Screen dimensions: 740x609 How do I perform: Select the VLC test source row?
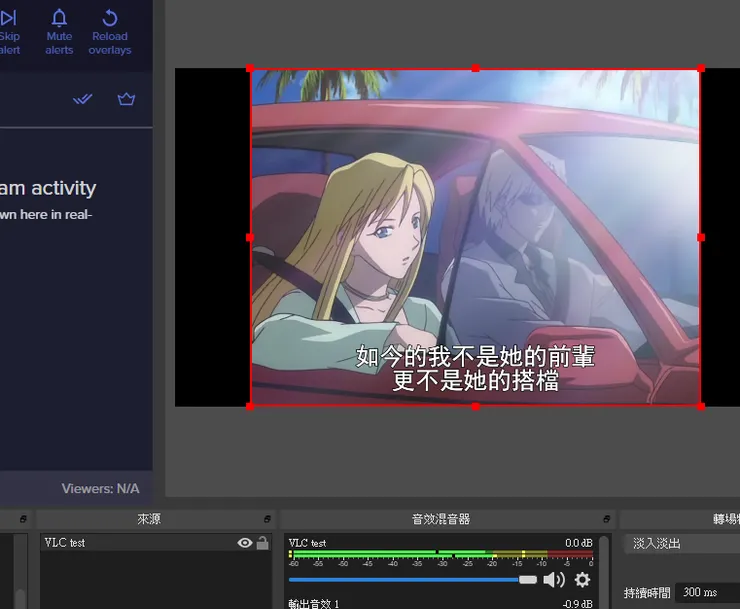tap(156, 543)
